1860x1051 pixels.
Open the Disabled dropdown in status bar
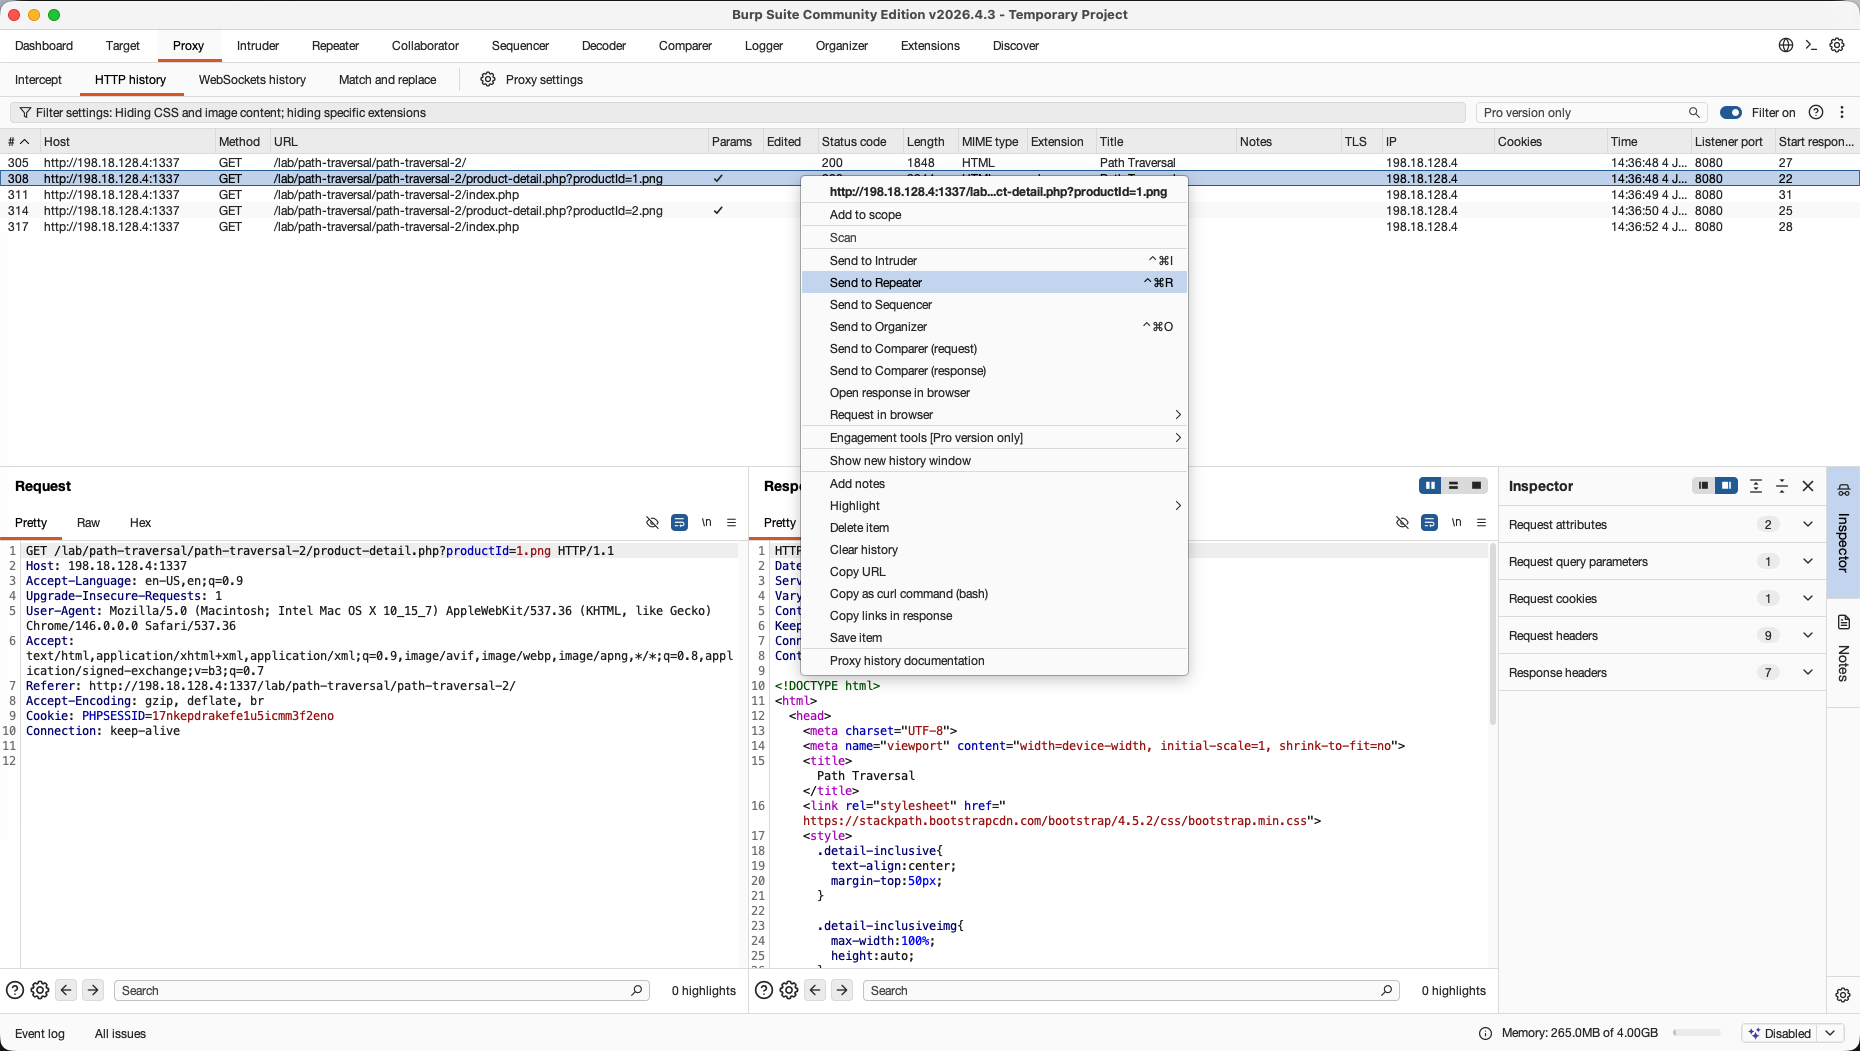[1793, 1033]
